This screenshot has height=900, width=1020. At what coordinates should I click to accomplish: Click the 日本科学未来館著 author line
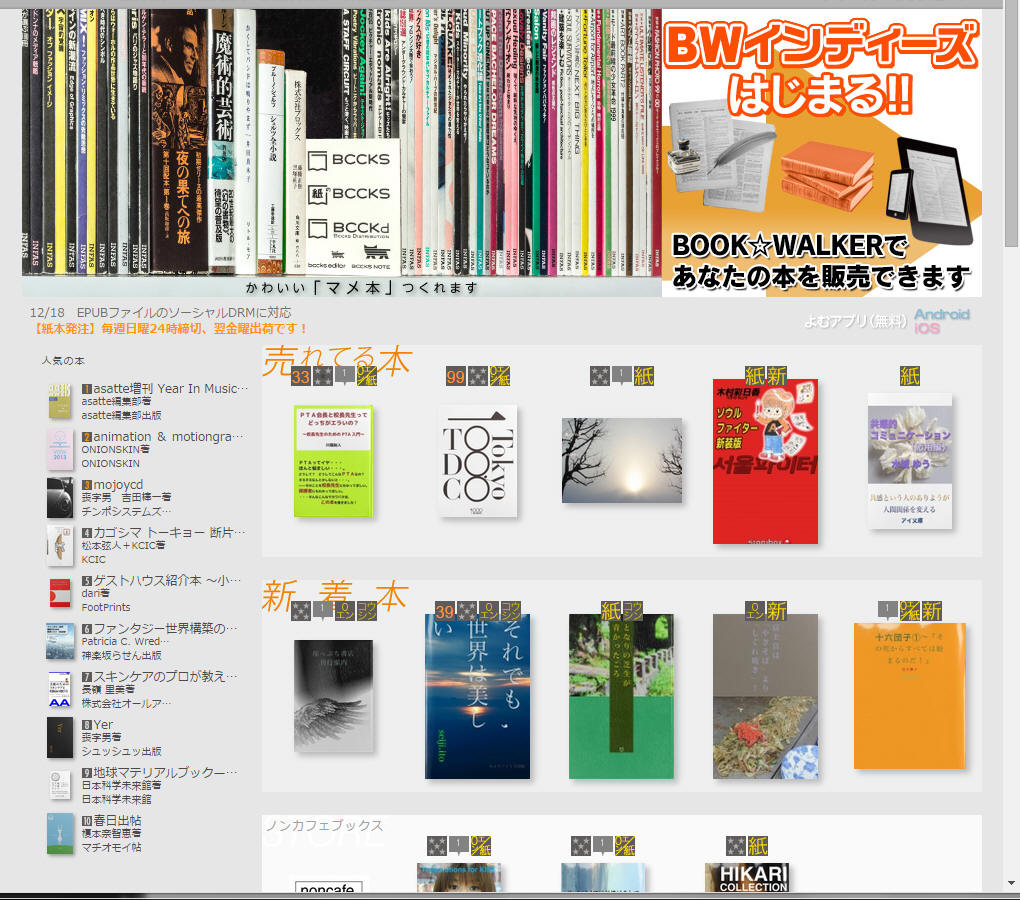click(121, 786)
